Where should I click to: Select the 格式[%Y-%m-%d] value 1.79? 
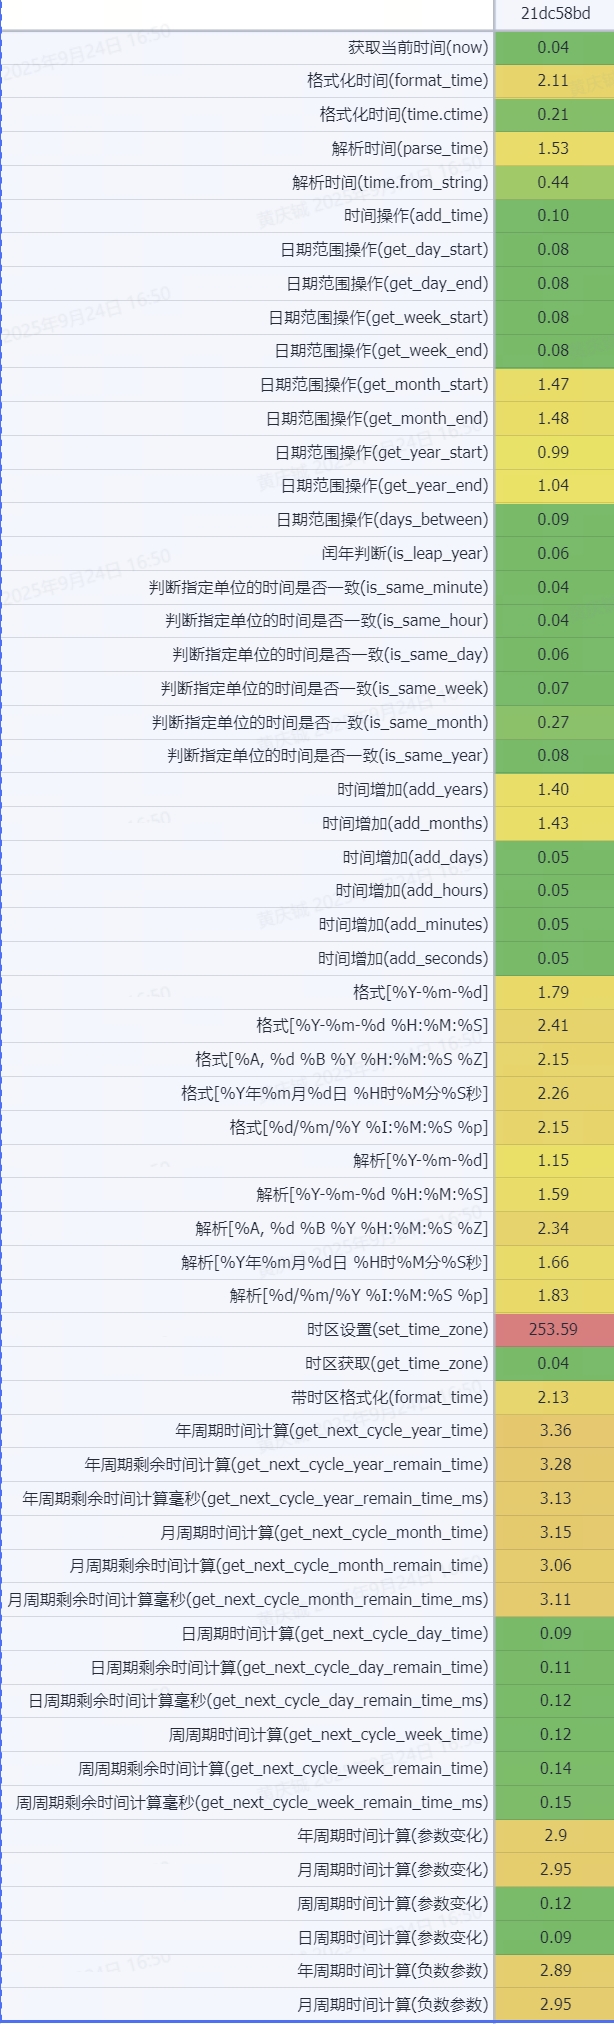coord(553,992)
